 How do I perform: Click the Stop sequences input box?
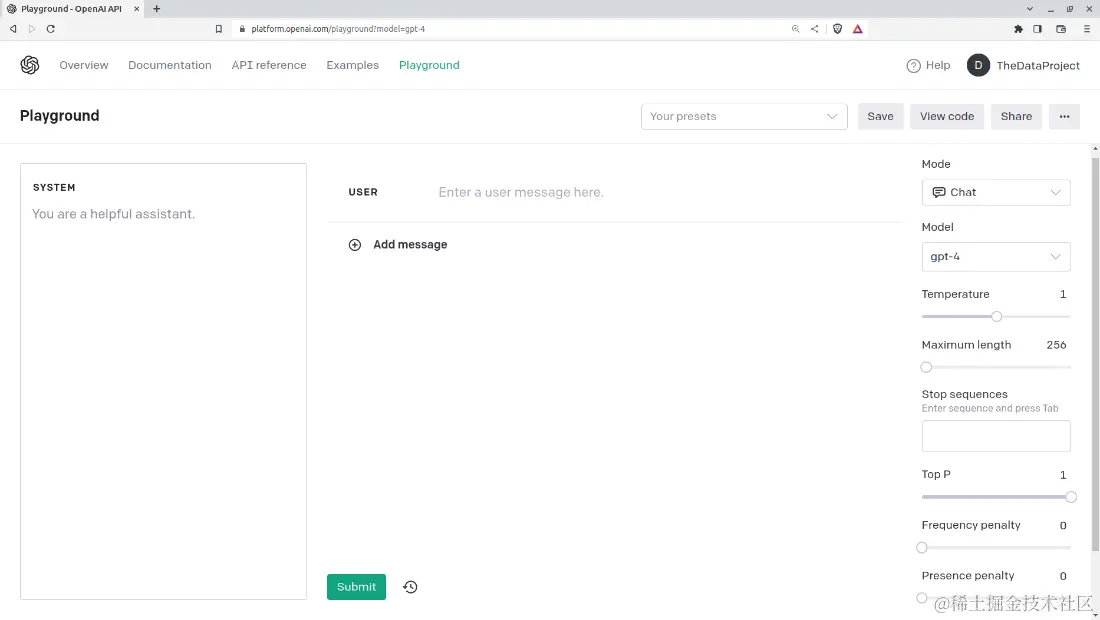click(995, 436)
